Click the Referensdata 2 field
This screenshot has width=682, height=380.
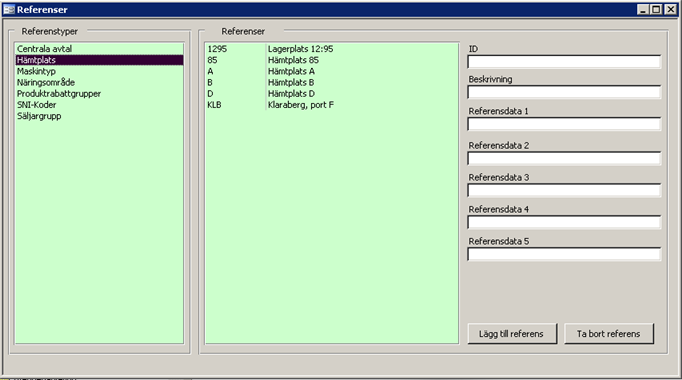[x=564, y=158]
